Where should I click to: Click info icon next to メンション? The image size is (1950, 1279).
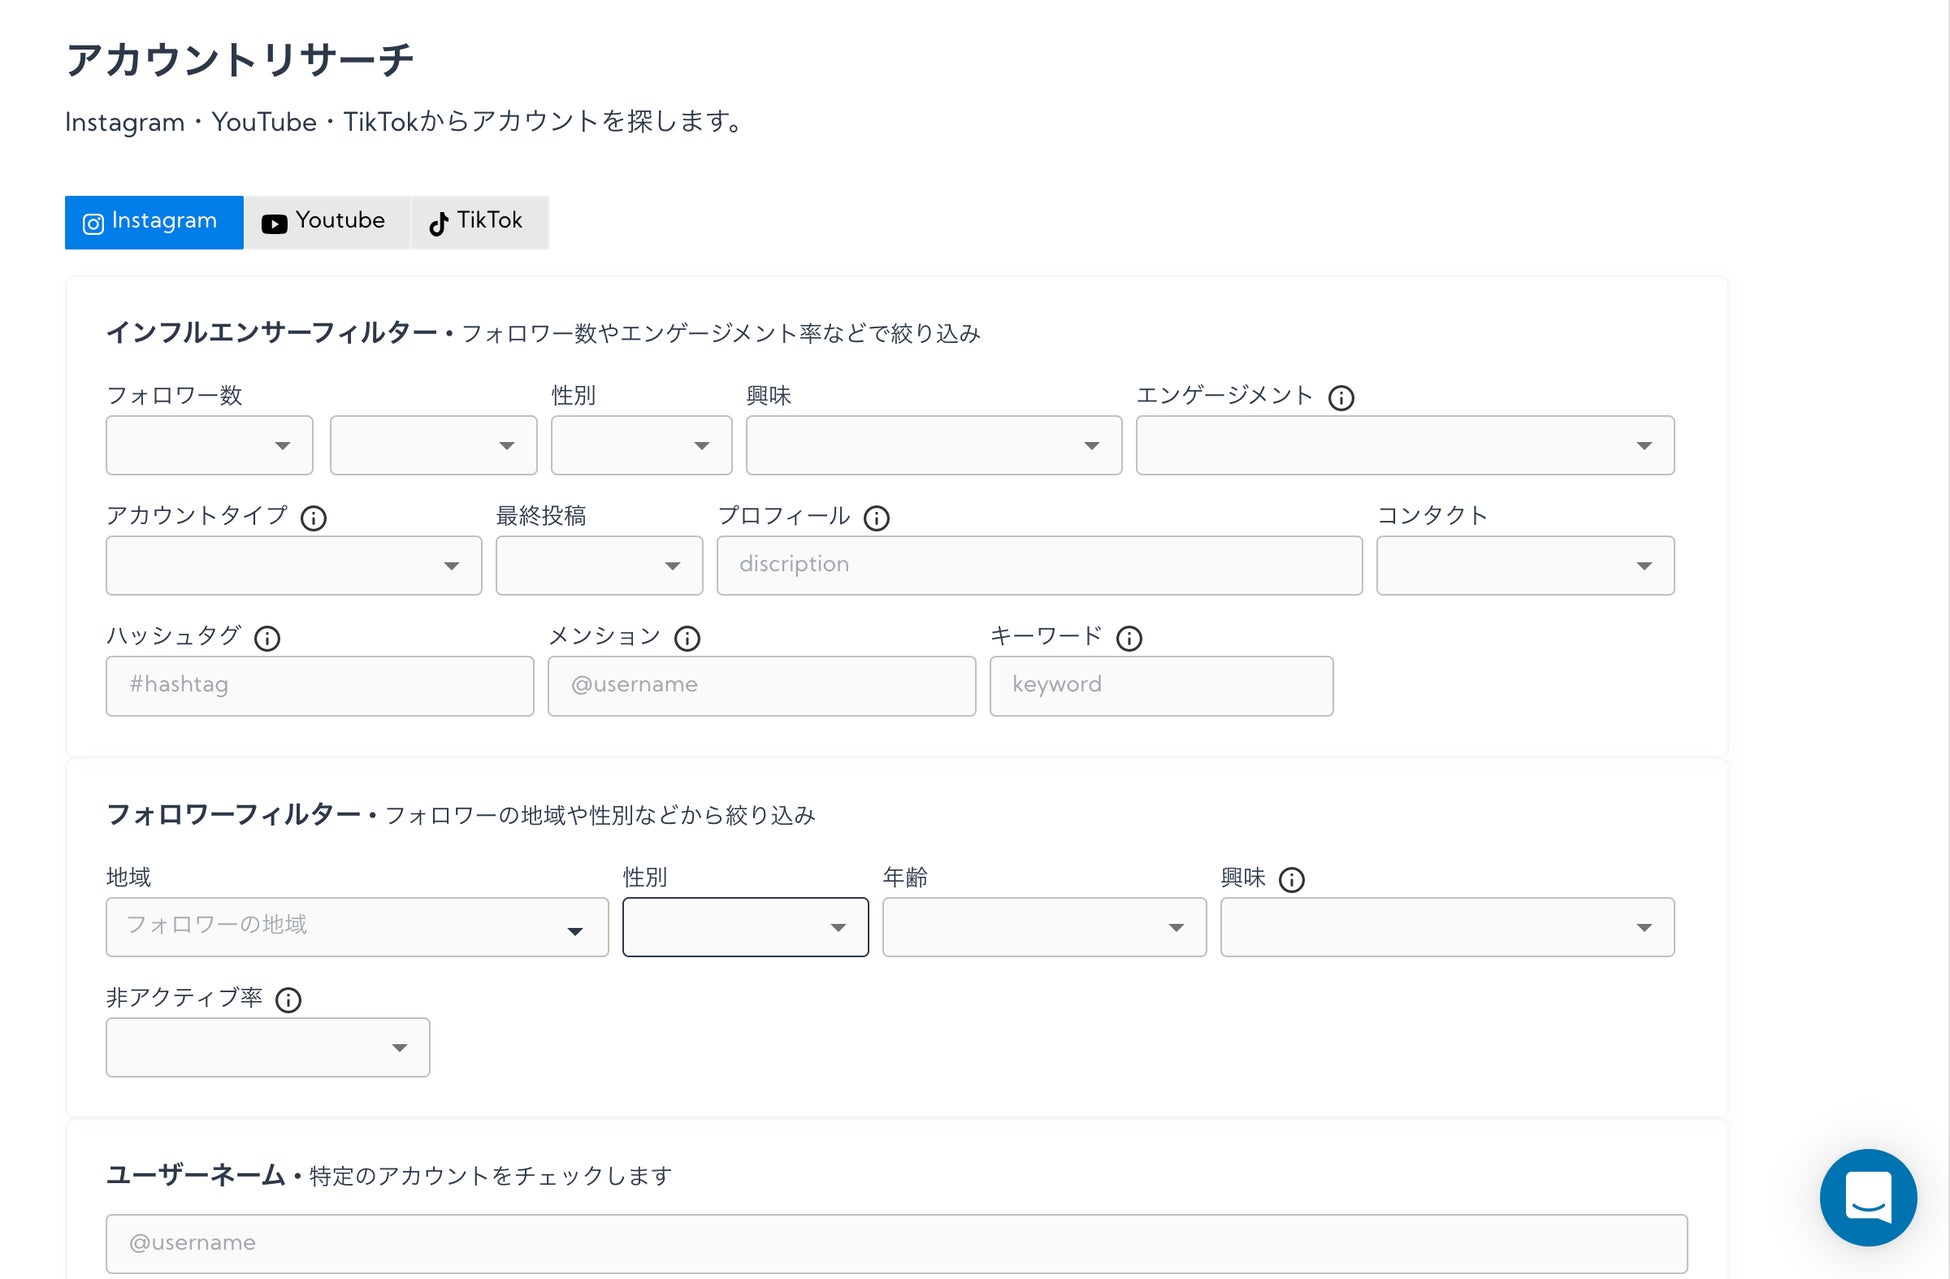tap(687, 638)
